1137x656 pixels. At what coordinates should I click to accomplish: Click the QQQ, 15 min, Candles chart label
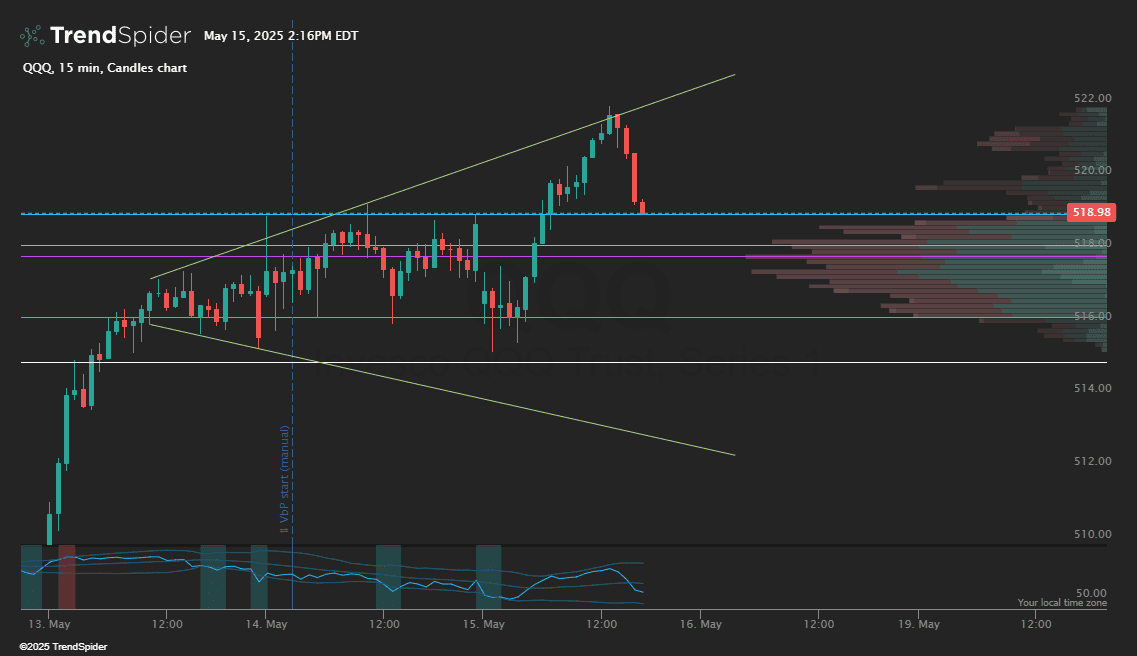[x=104, y=68]
